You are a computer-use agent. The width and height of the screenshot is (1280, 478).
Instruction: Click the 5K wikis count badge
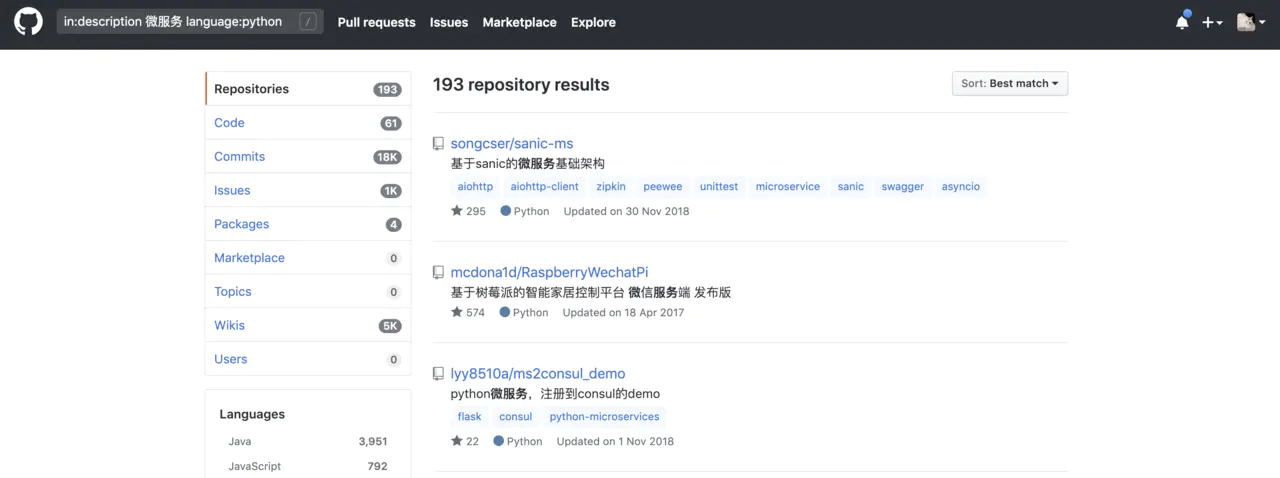coord(390,325)
